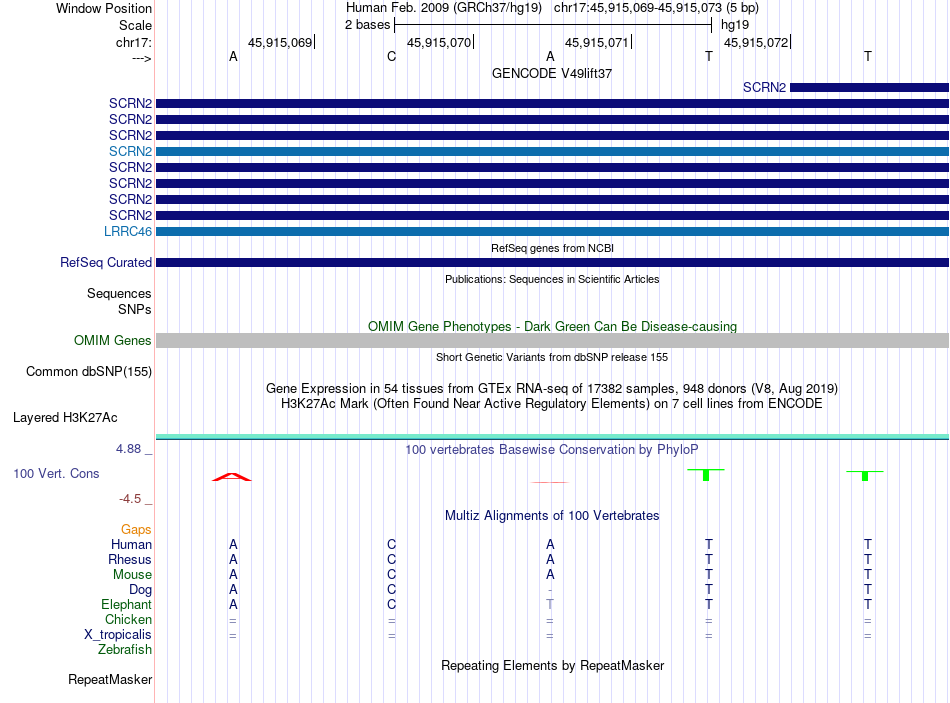The image size is (950, 703).
Task: Click 'Repeating Elements by RepeatMasker' title
Action: [553, 665]
